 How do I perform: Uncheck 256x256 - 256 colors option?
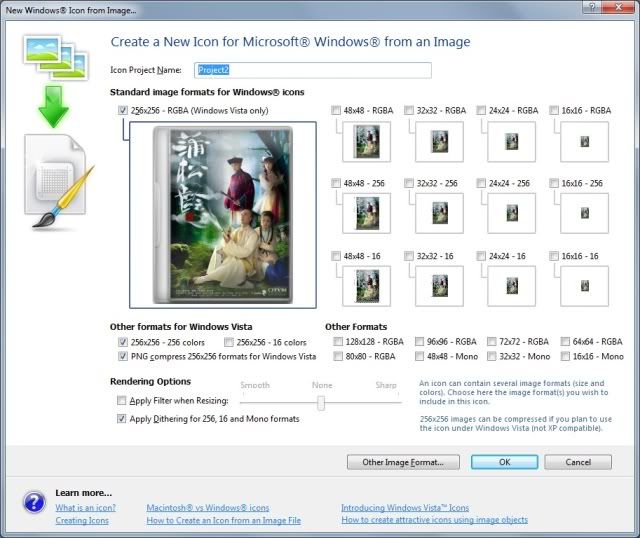coord(122,342)
